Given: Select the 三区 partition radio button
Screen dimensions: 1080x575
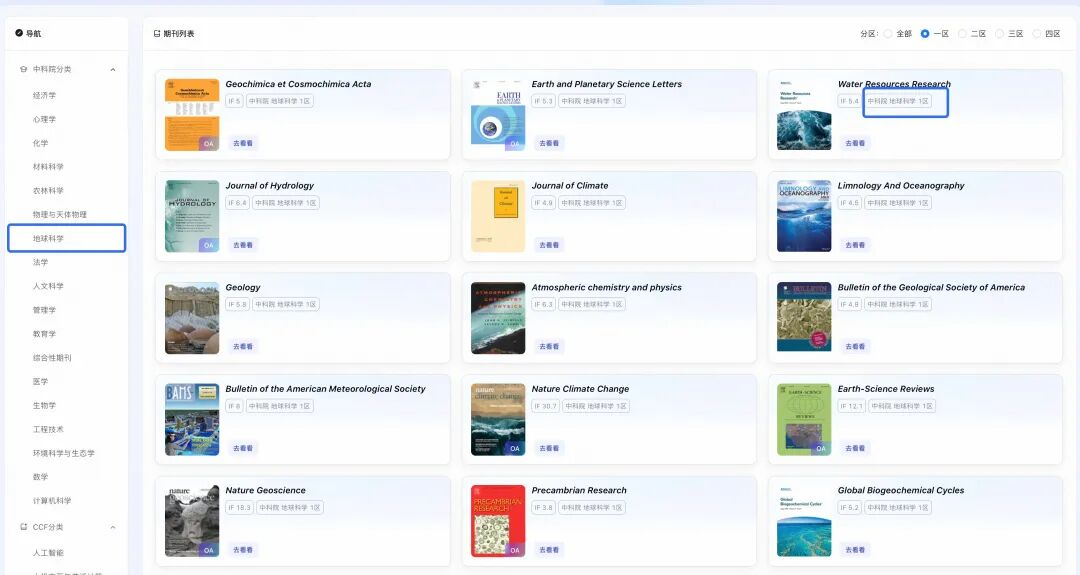Looking at the screenshot, I should [x=999, y=33].
